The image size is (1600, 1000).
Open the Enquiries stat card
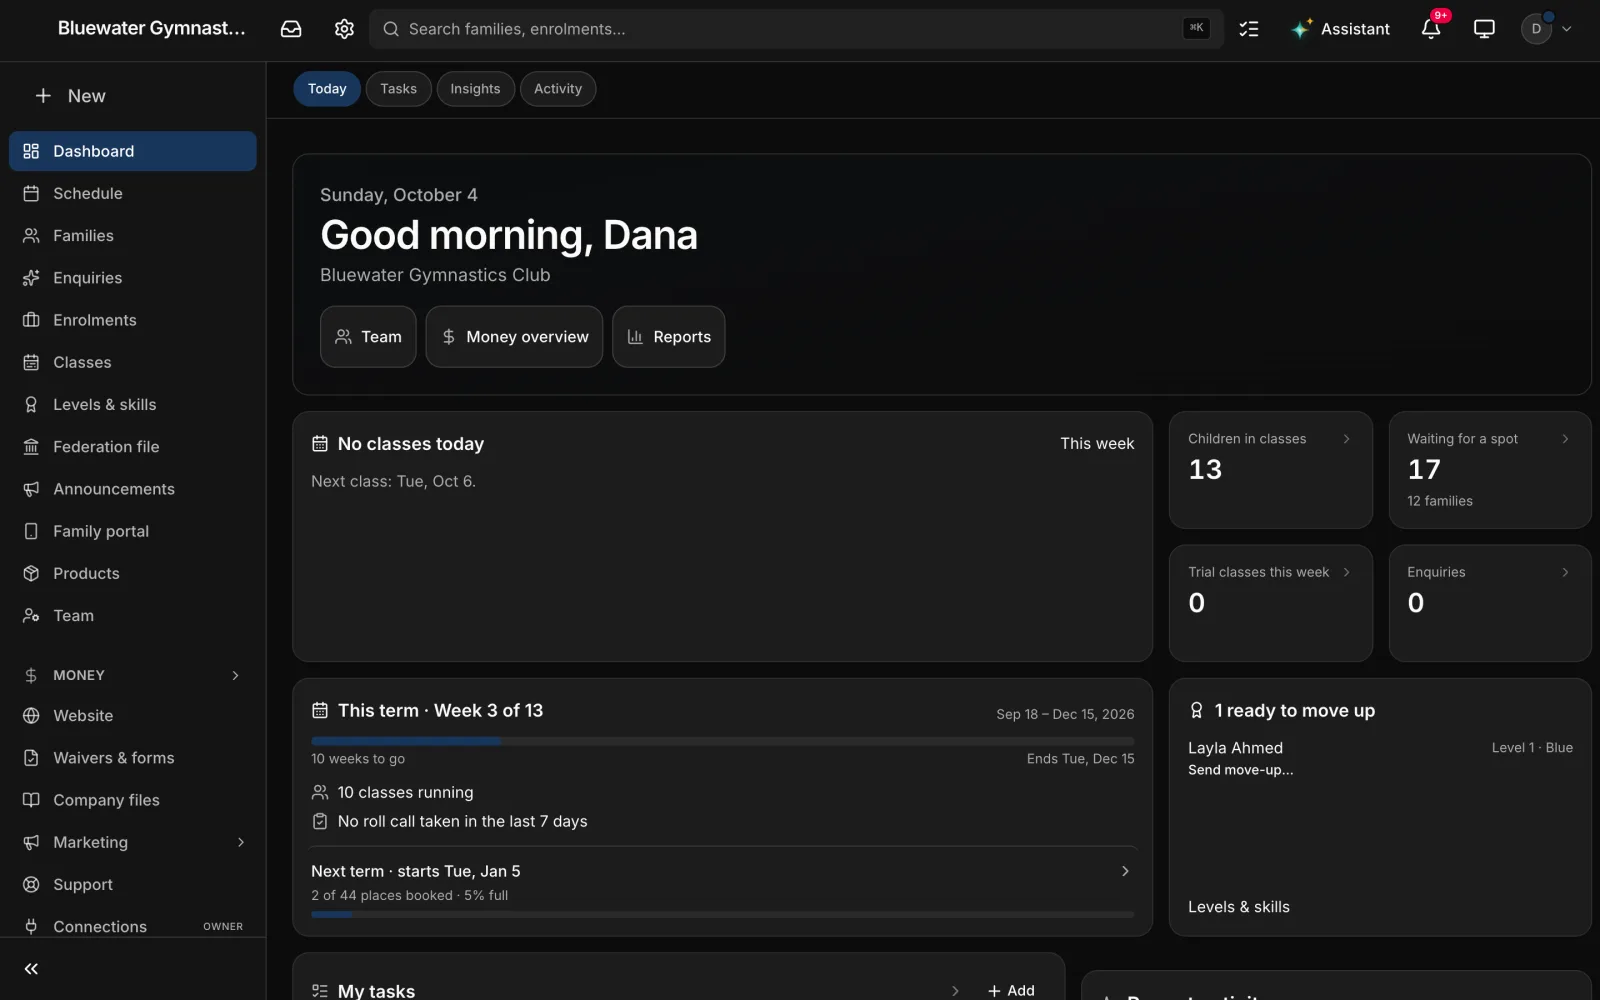1489,603
